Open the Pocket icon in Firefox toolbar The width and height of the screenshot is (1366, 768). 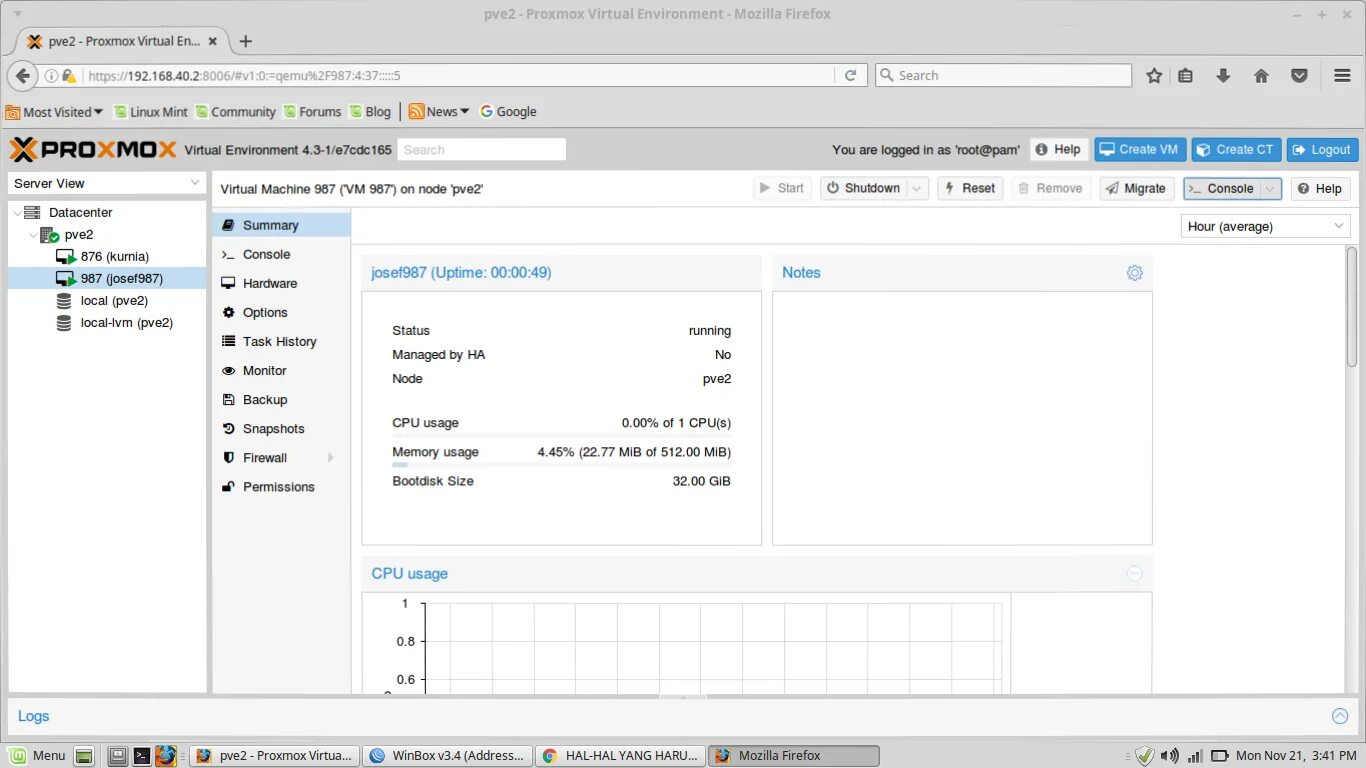pos(1299,75)
